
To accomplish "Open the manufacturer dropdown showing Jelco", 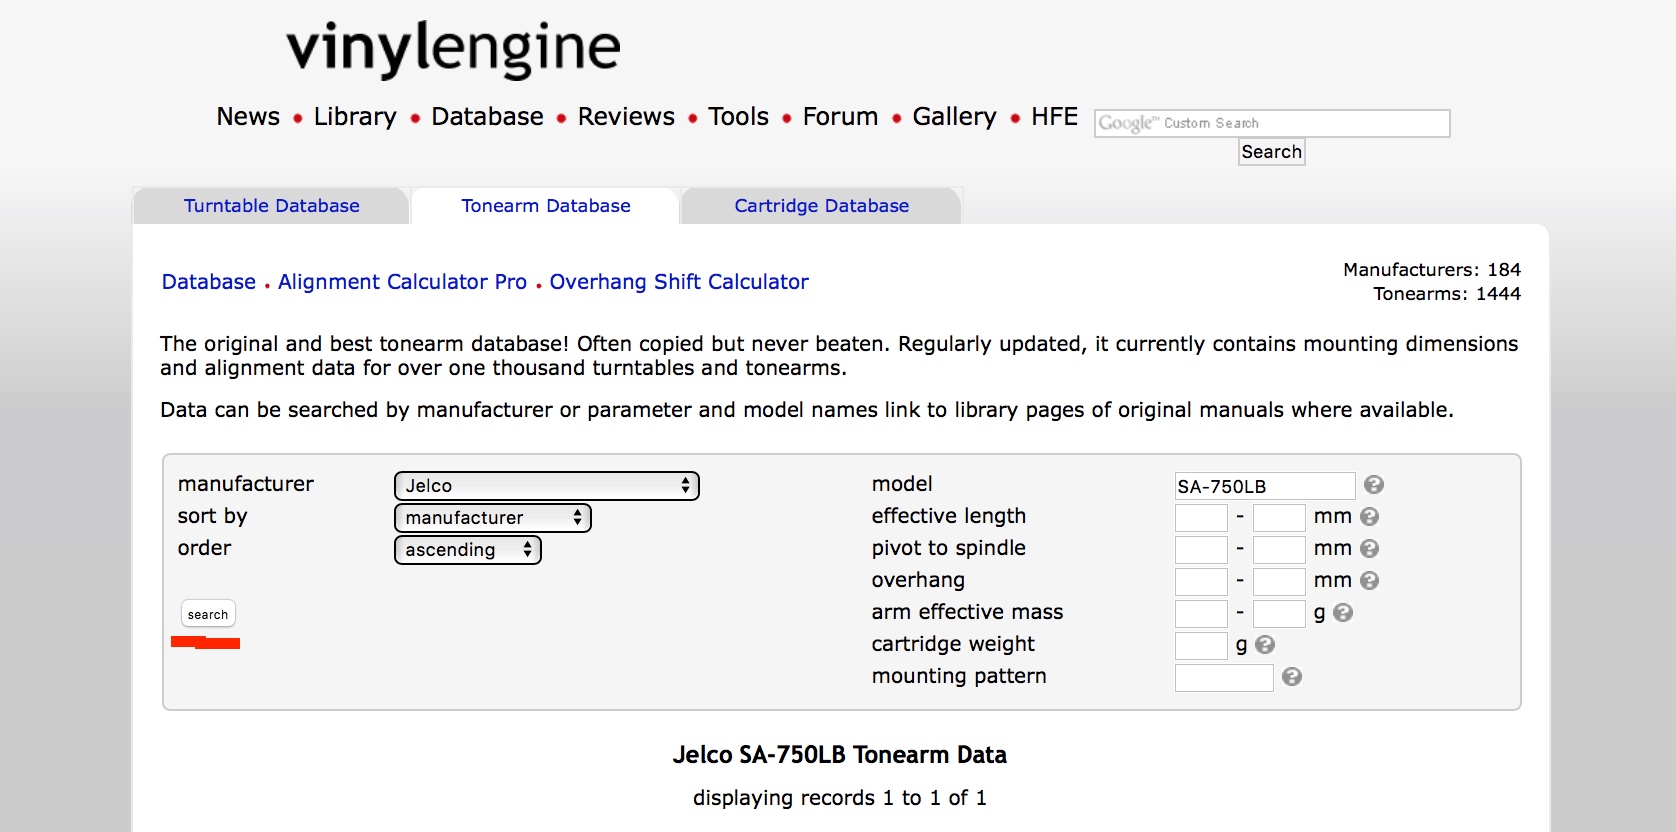I will (546, 486).
